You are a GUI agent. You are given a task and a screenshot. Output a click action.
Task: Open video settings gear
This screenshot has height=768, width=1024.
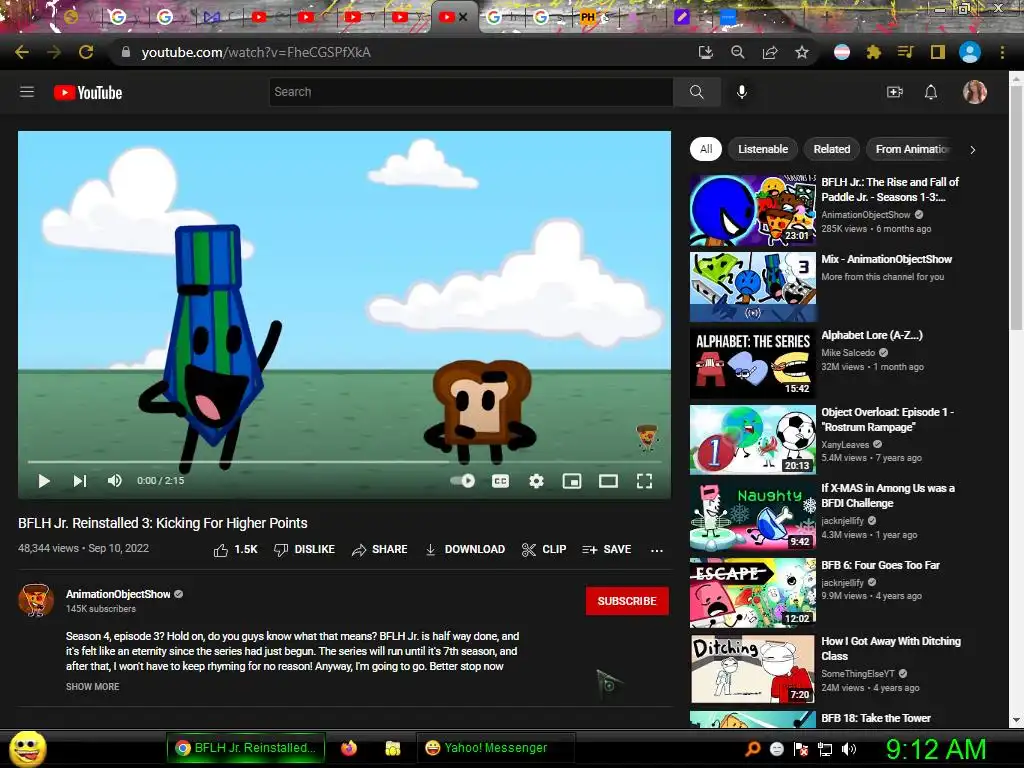click(536, 481)
